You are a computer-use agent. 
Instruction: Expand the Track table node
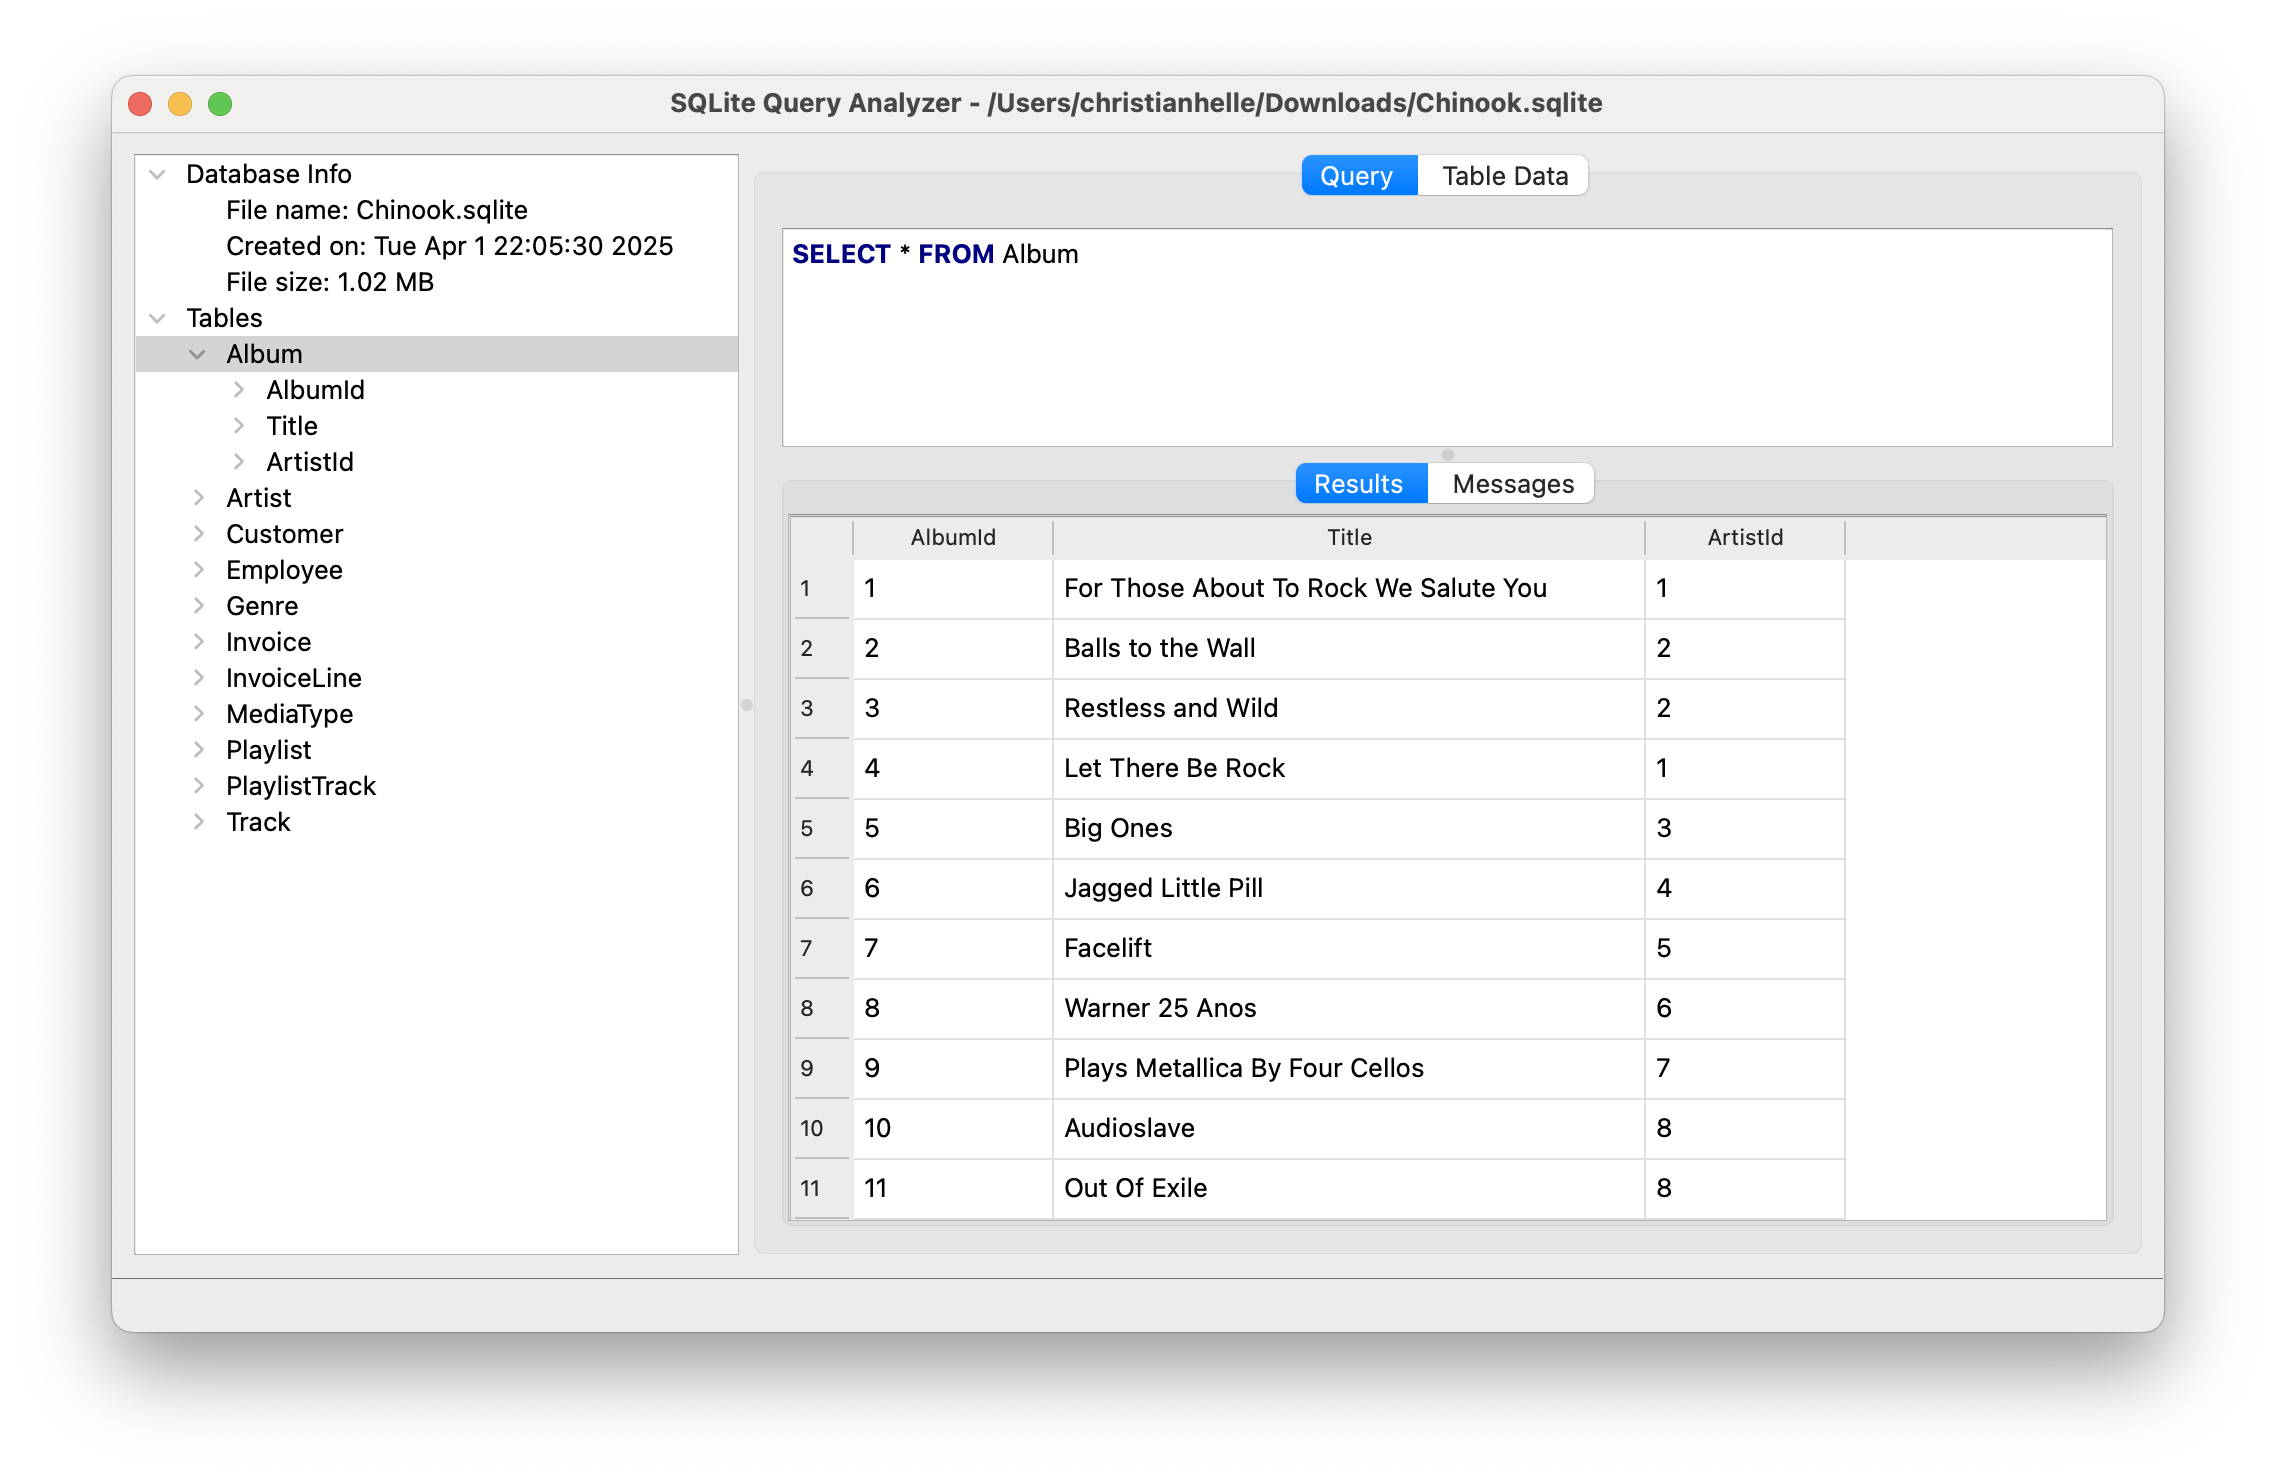point(198,821)
